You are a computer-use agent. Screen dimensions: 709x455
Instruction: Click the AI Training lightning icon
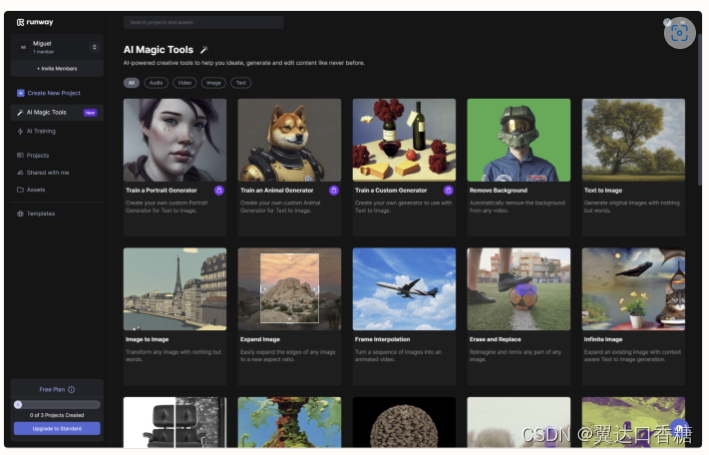pyautogui.click(x=20, y=132)
